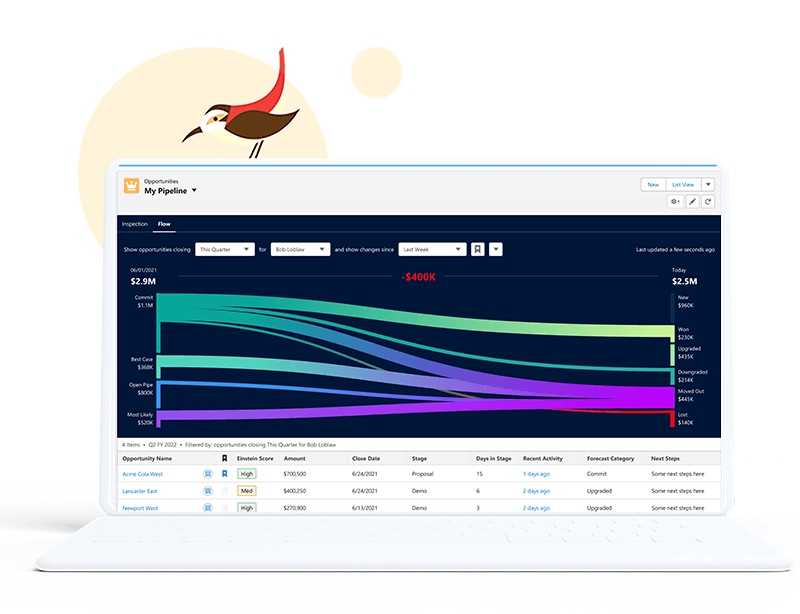Image resolution: width=800 pixels, height=614 pixels.
Task: Open Einstein insights icon for Acme Cola West
Action: (x=208, y=474)
